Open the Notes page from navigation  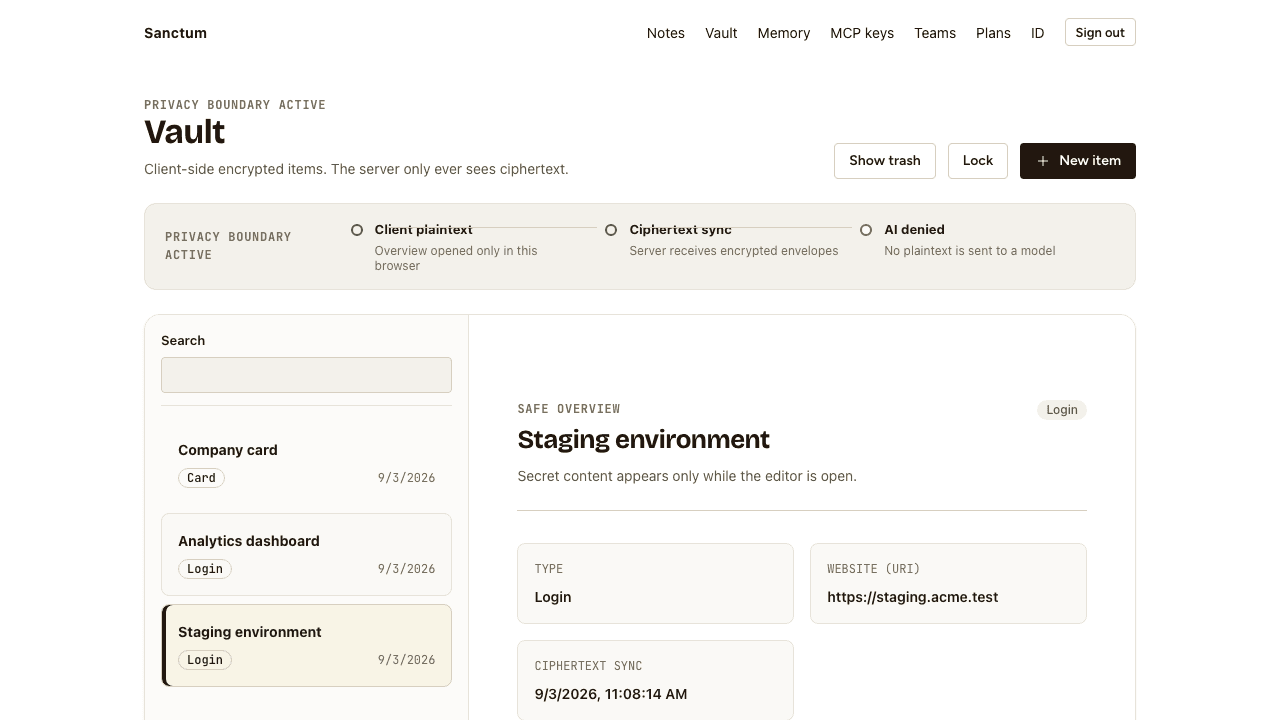click(x=666, y=33)
